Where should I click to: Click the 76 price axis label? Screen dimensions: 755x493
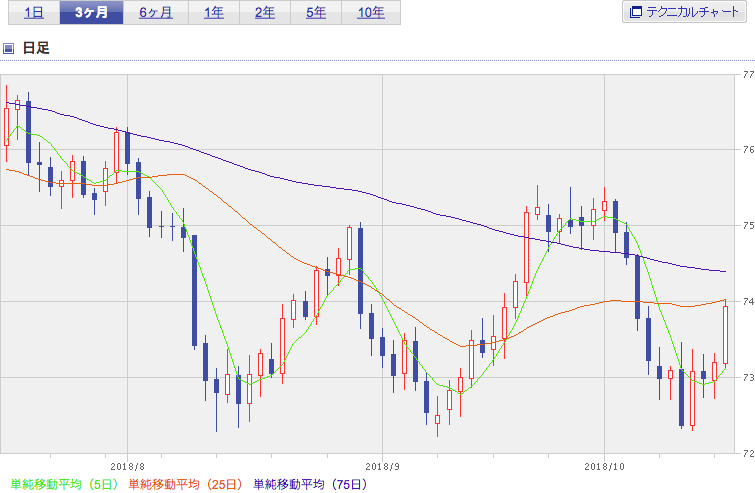click(748, 150)
